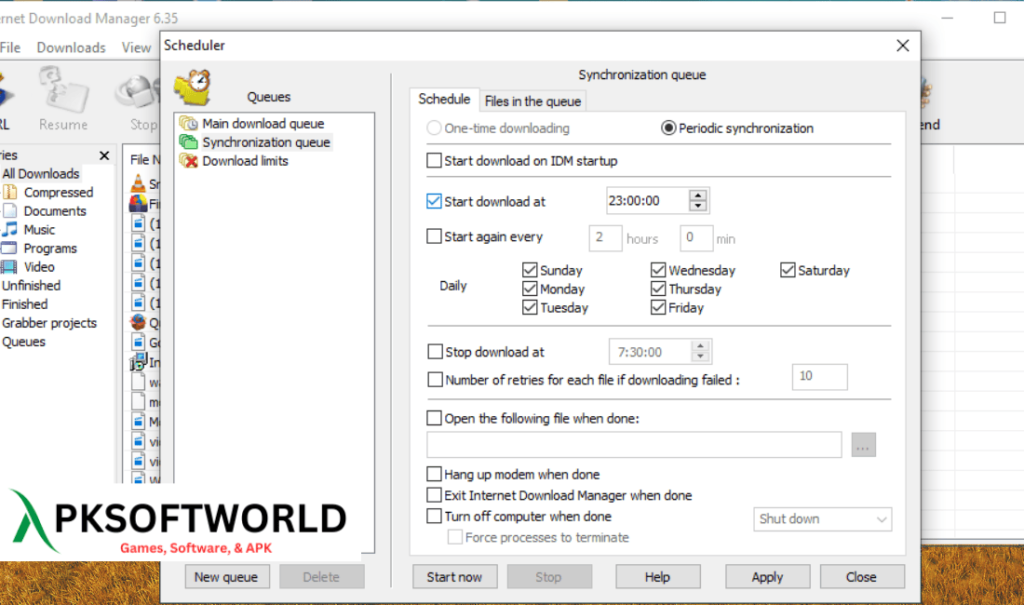Uncheck Monday checkbox
Screen dimensions: 1024x605
pyautogui.click(x=530, y=288)
